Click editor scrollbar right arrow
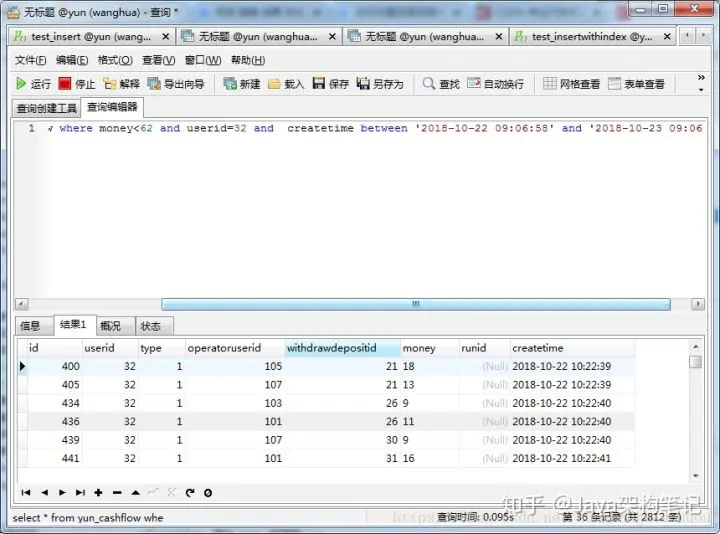 point(698,304)
